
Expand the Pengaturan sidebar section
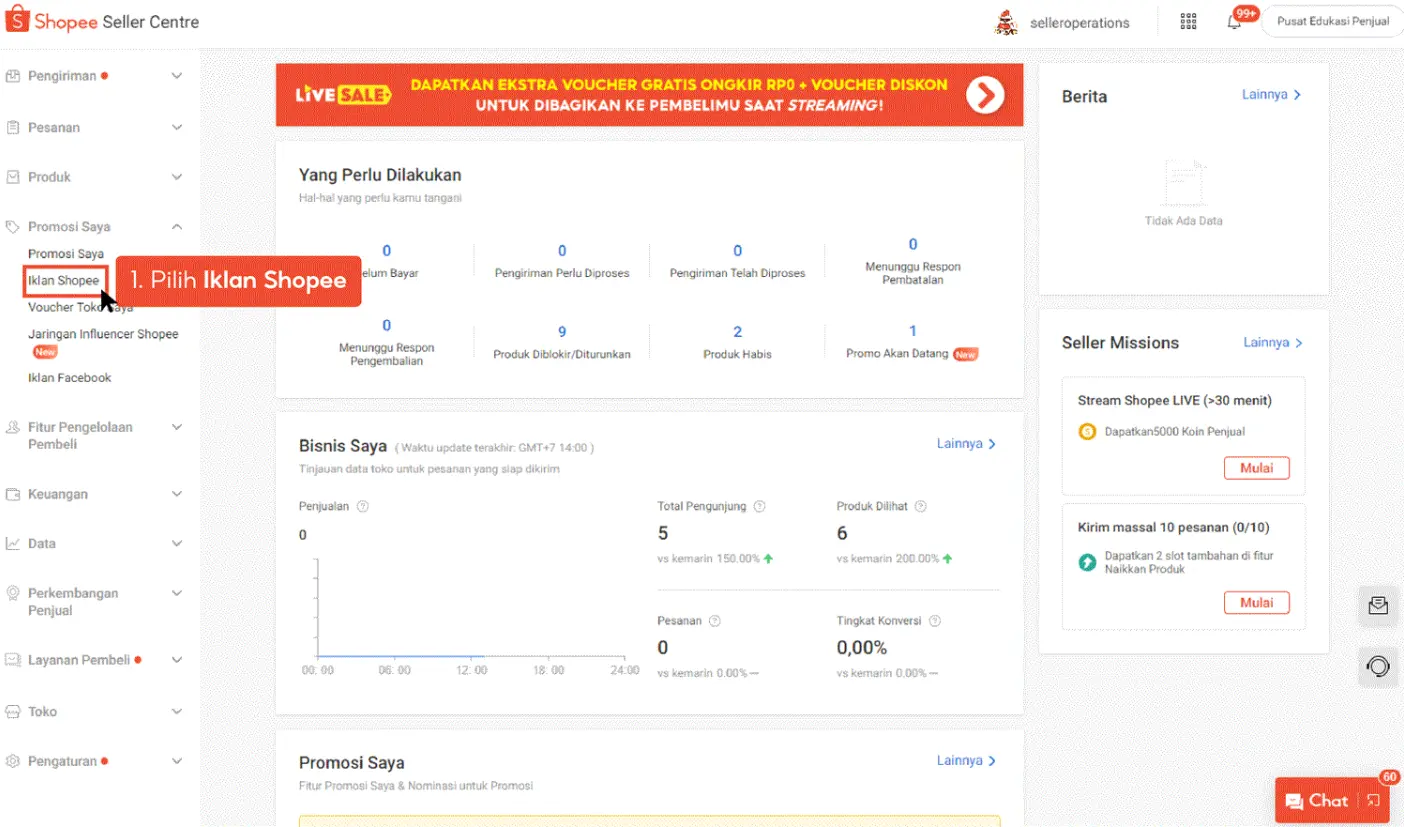[x=177, y=760]
